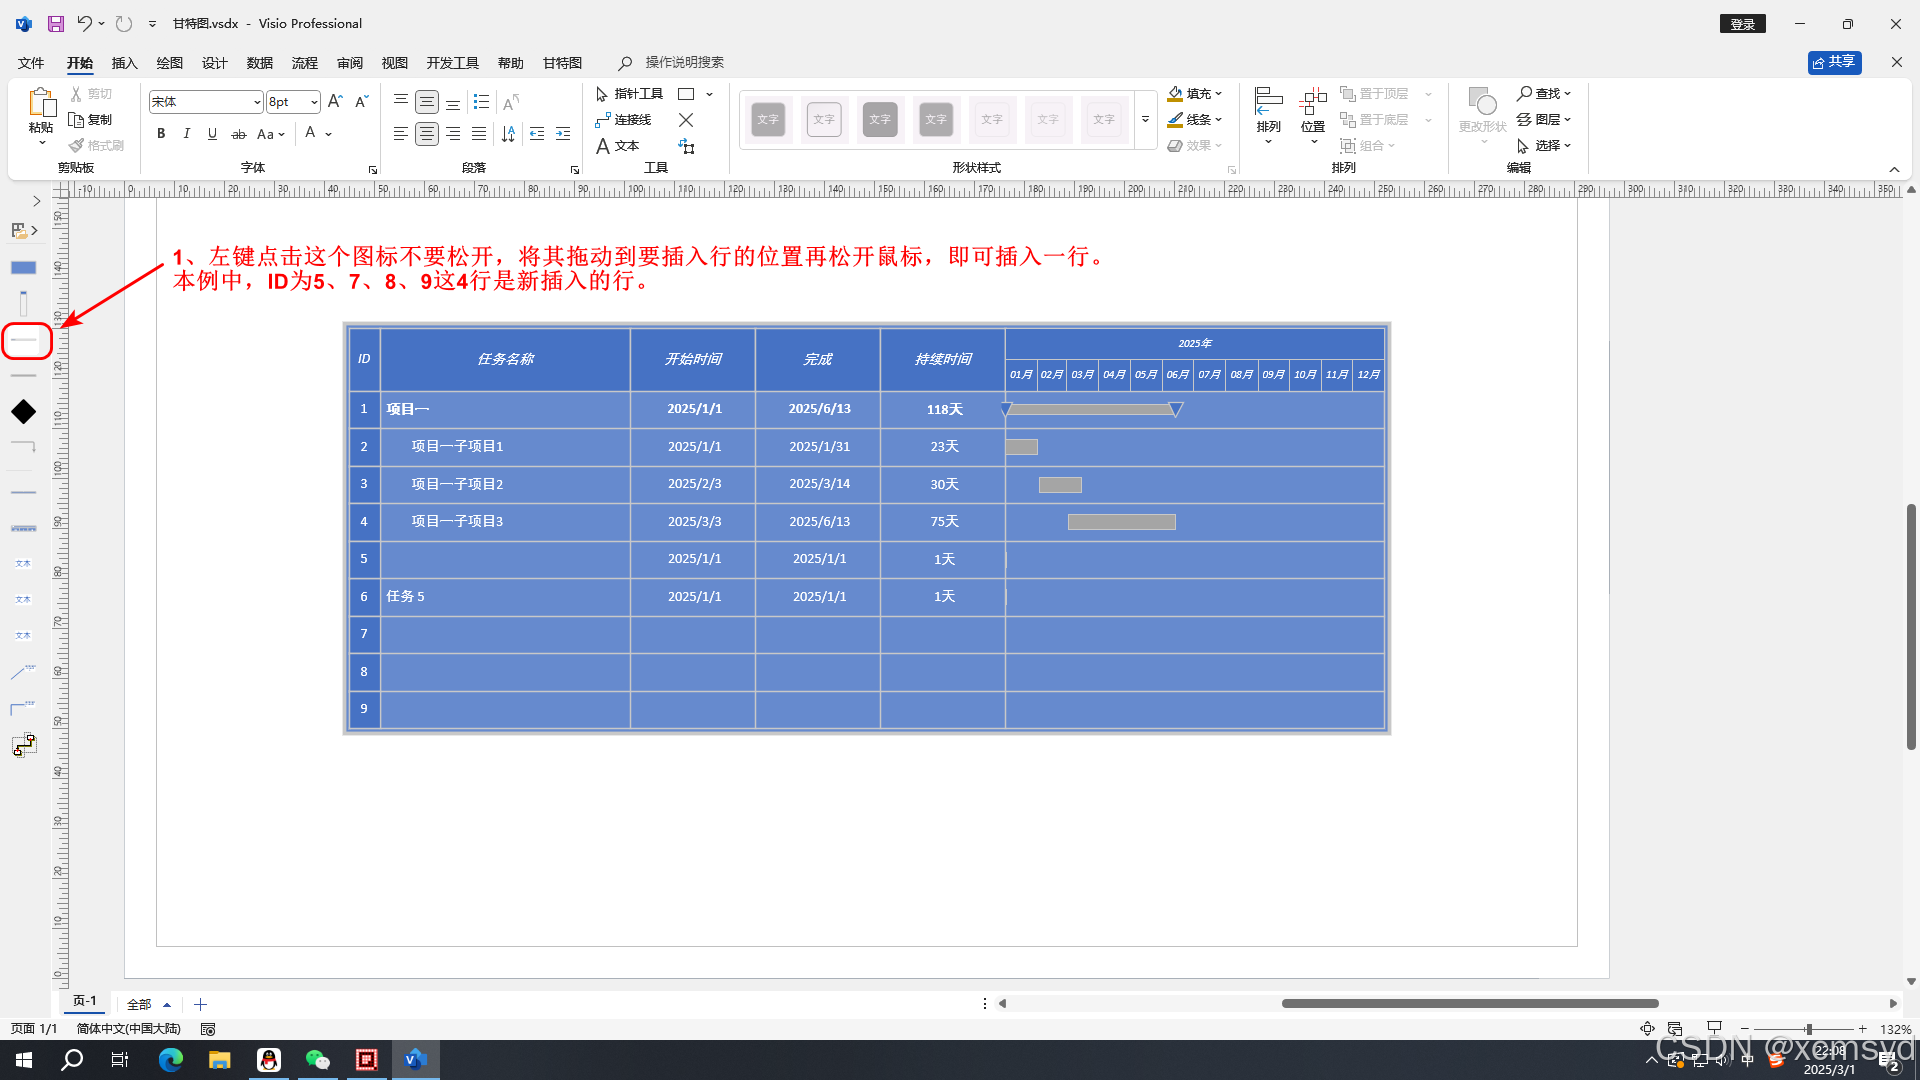Click the Save icon in title bar

click(x=56, y=23)
